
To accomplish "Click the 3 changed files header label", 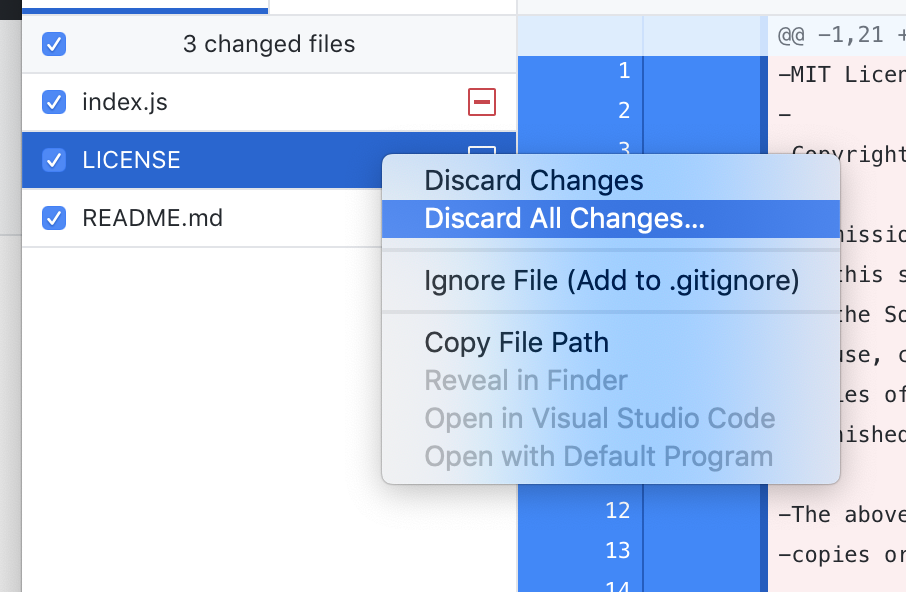I will coord(268,44).
